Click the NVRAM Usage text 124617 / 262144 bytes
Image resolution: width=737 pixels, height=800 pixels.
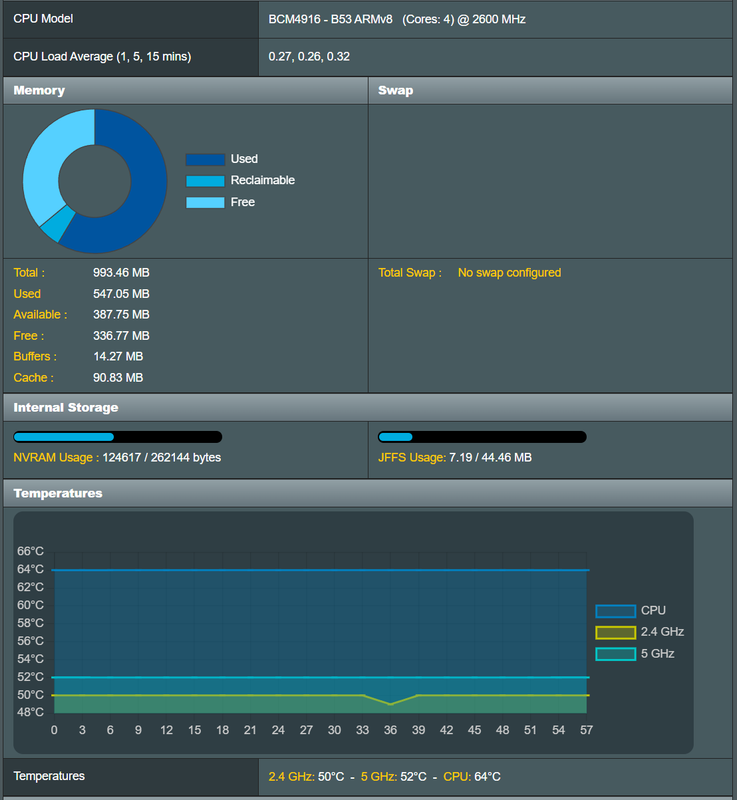click(x=162, y=458)
